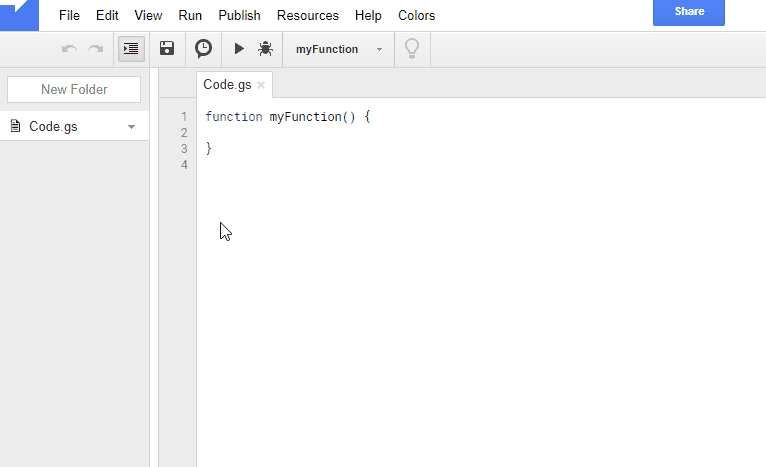Click the blue project logo icon

point(20,15)
